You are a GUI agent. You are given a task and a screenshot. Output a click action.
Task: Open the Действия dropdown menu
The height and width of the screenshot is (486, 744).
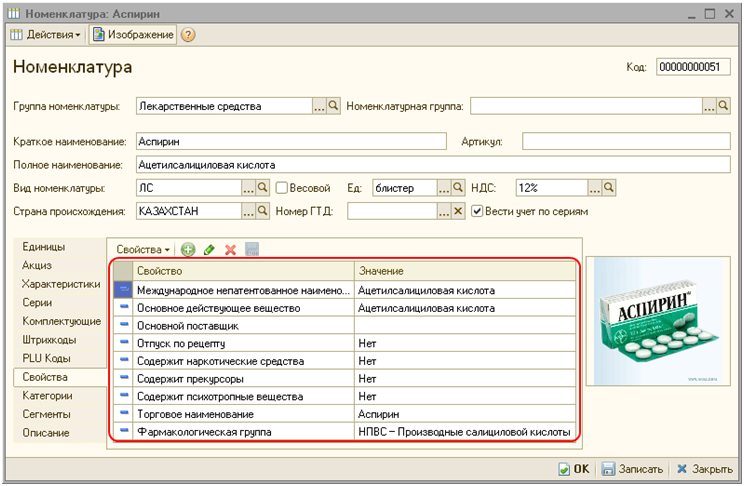coord(46,35)
